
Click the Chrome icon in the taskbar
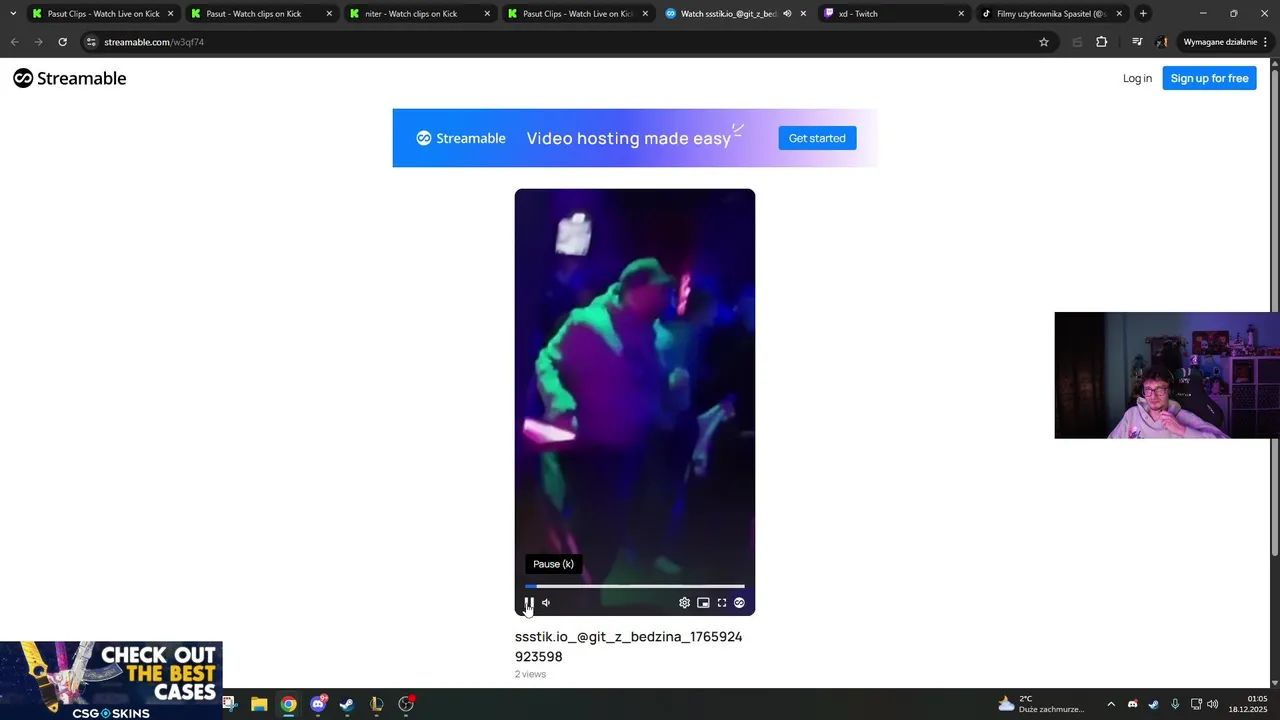(x=288, y=704)
